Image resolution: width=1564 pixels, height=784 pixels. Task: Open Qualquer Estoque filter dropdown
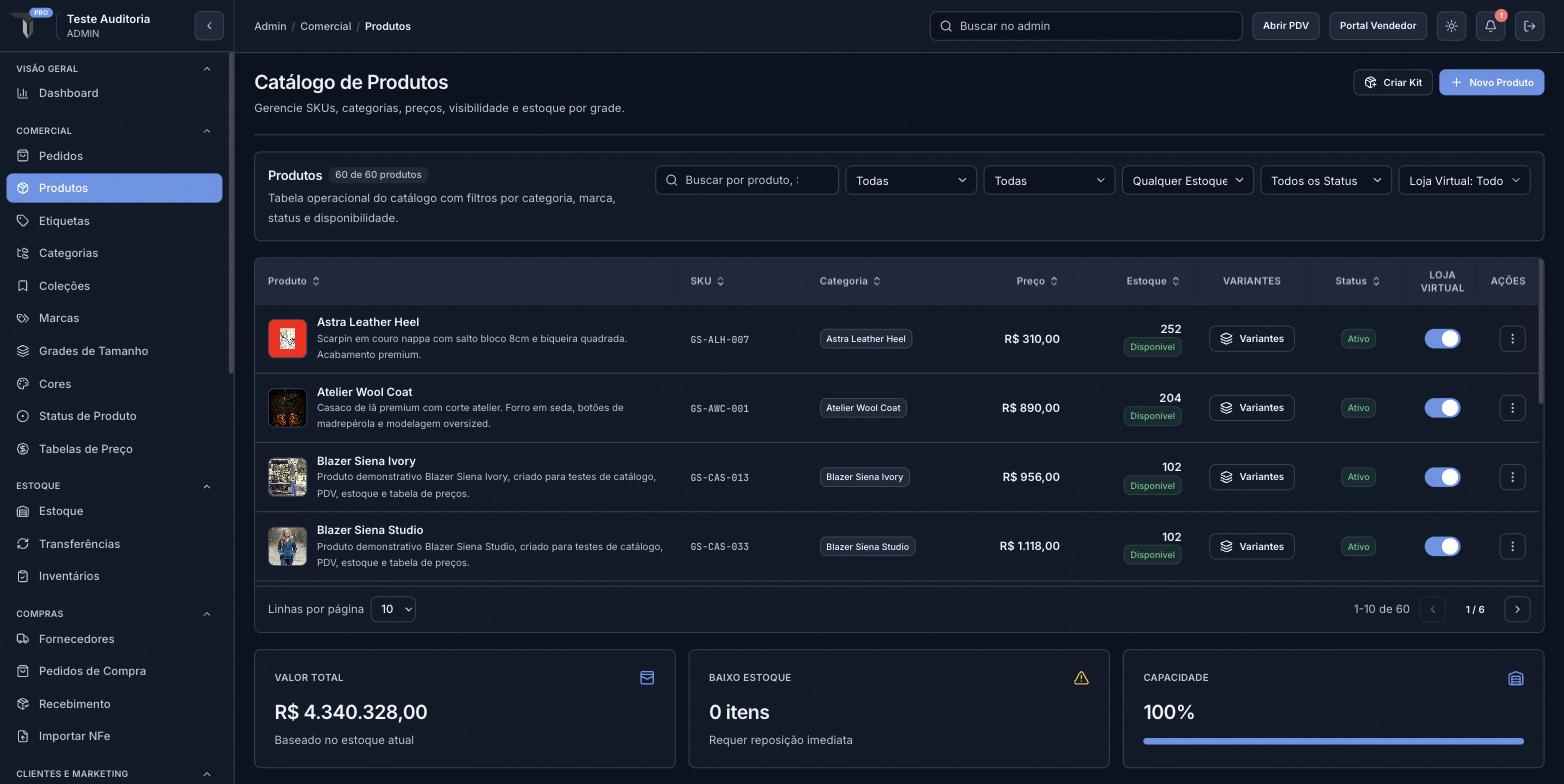pos(1187,180)
